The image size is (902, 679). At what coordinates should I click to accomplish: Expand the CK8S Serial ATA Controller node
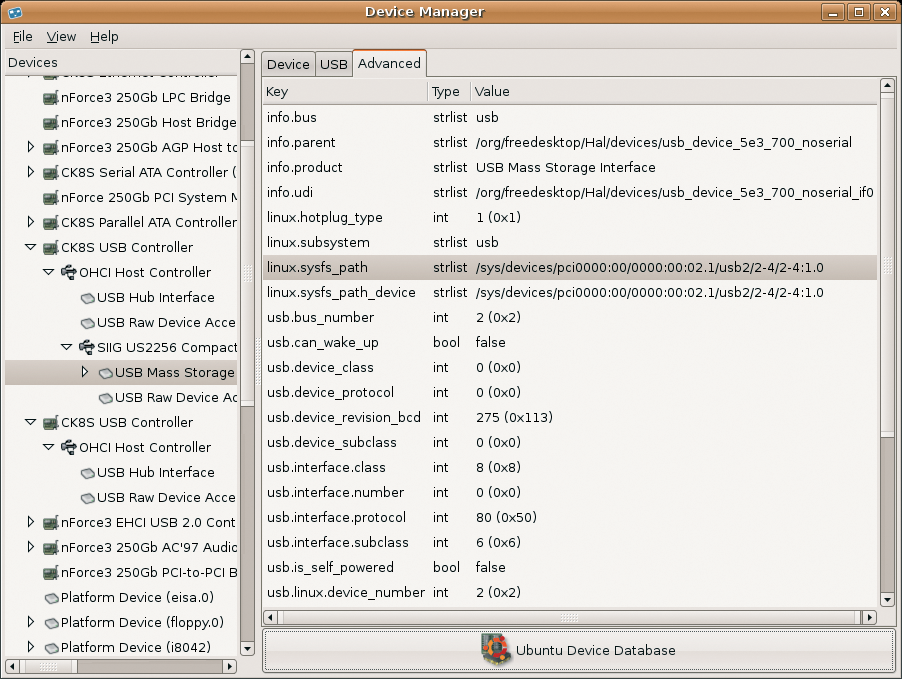pyautogui.click(x=31, y=172)
